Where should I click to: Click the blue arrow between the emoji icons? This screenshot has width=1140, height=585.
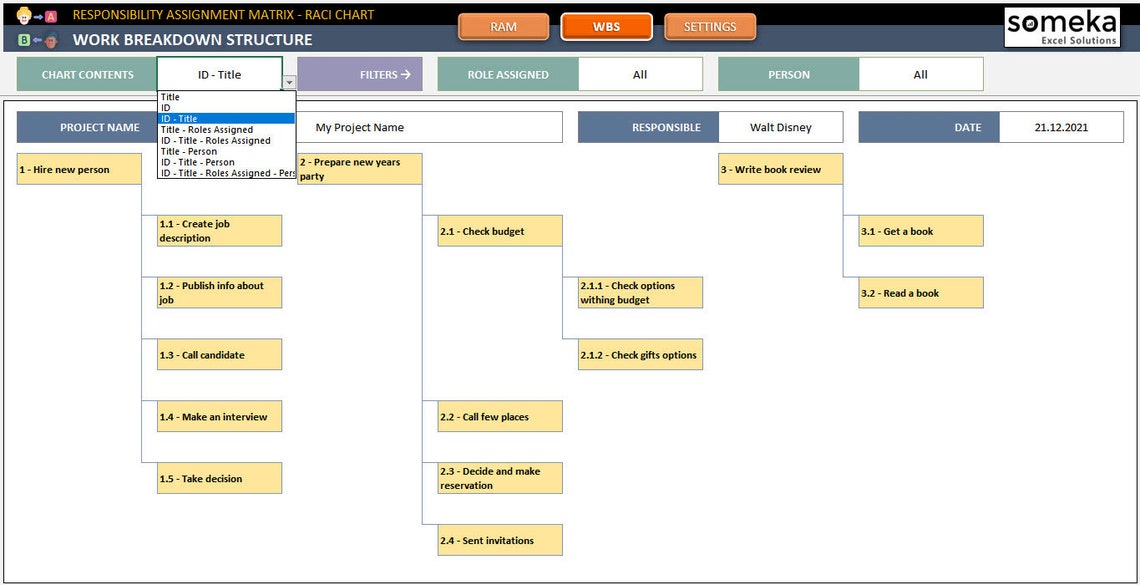[37, 16]
